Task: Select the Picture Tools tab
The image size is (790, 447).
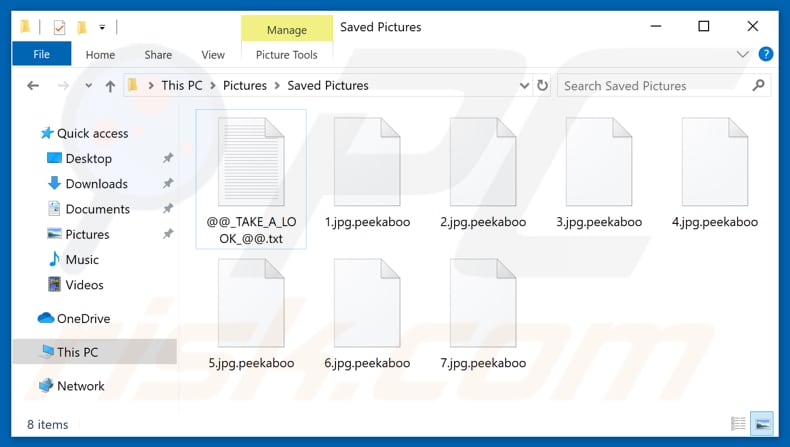Action: [286, 55]
